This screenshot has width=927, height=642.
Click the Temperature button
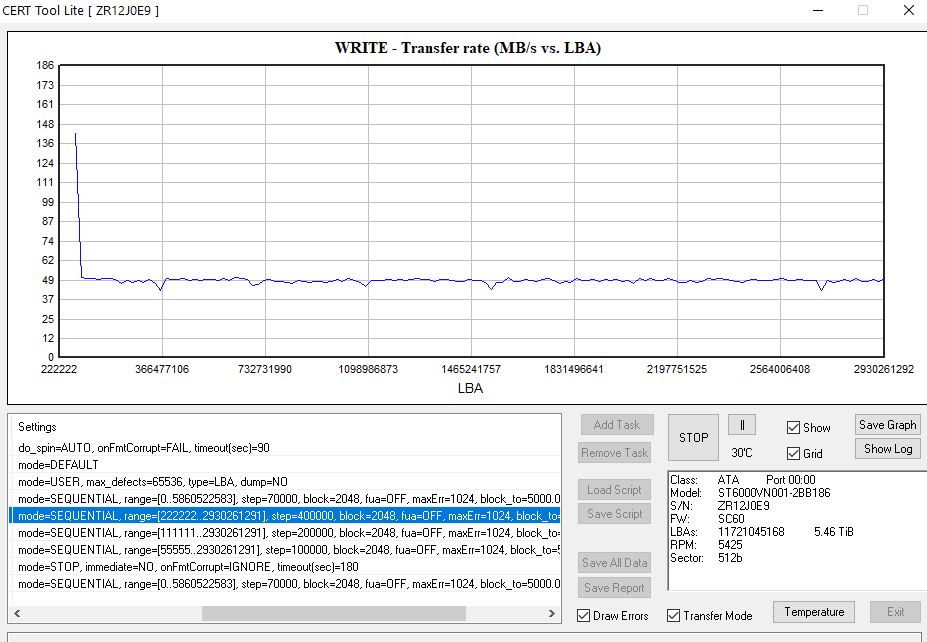[813, 612]
